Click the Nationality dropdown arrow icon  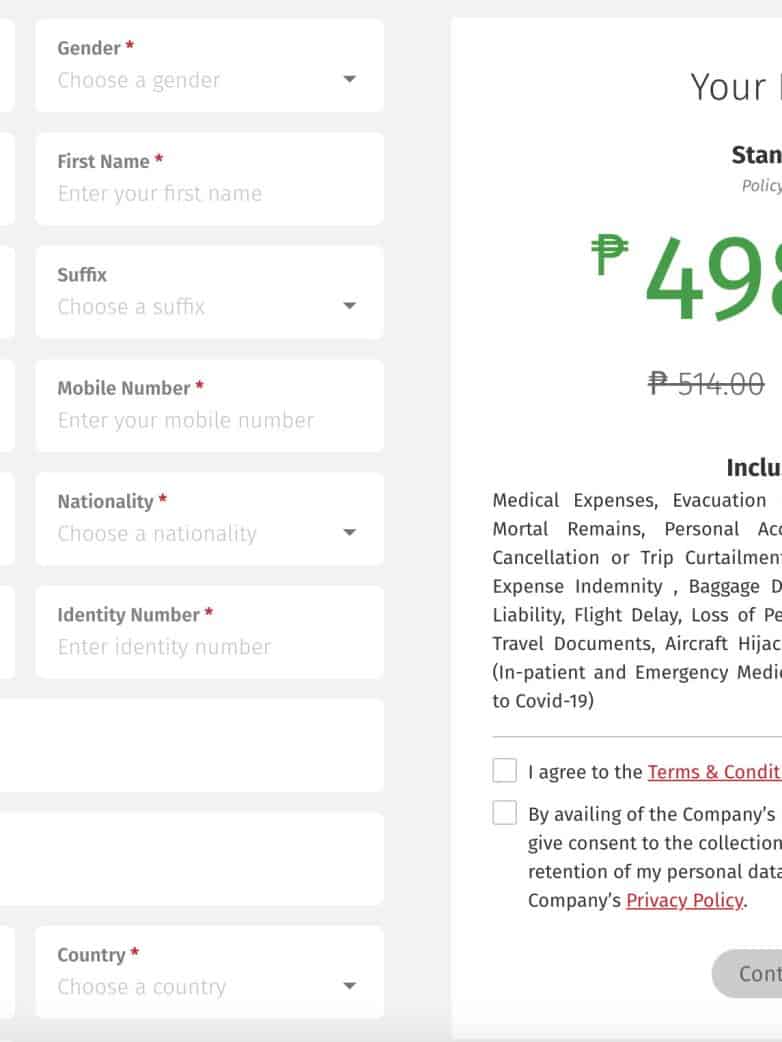coord(349,533)
